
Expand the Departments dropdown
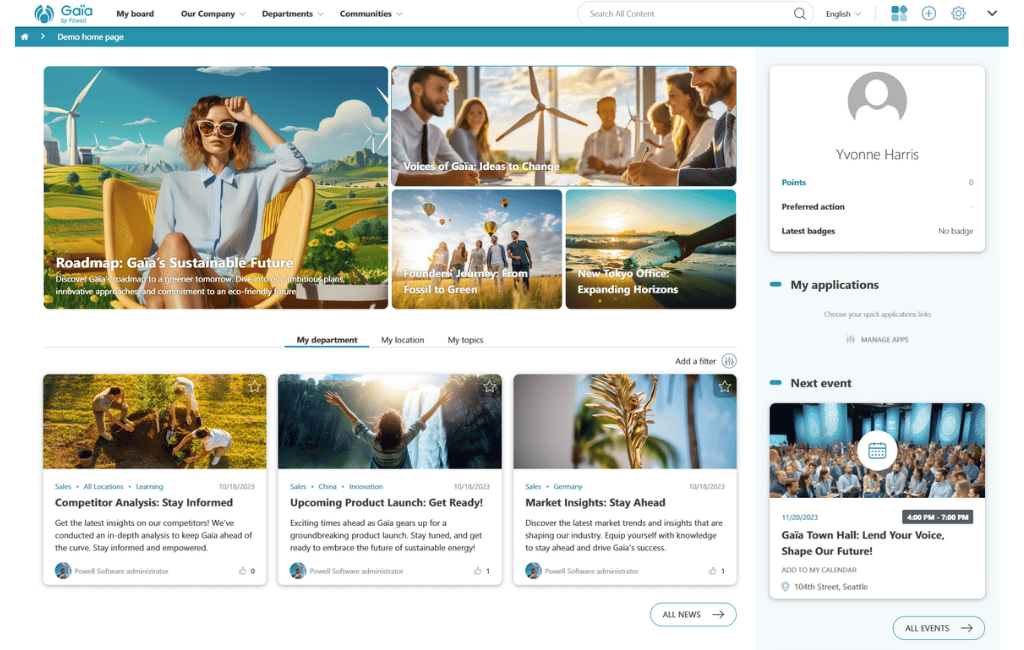click(293, 14)
